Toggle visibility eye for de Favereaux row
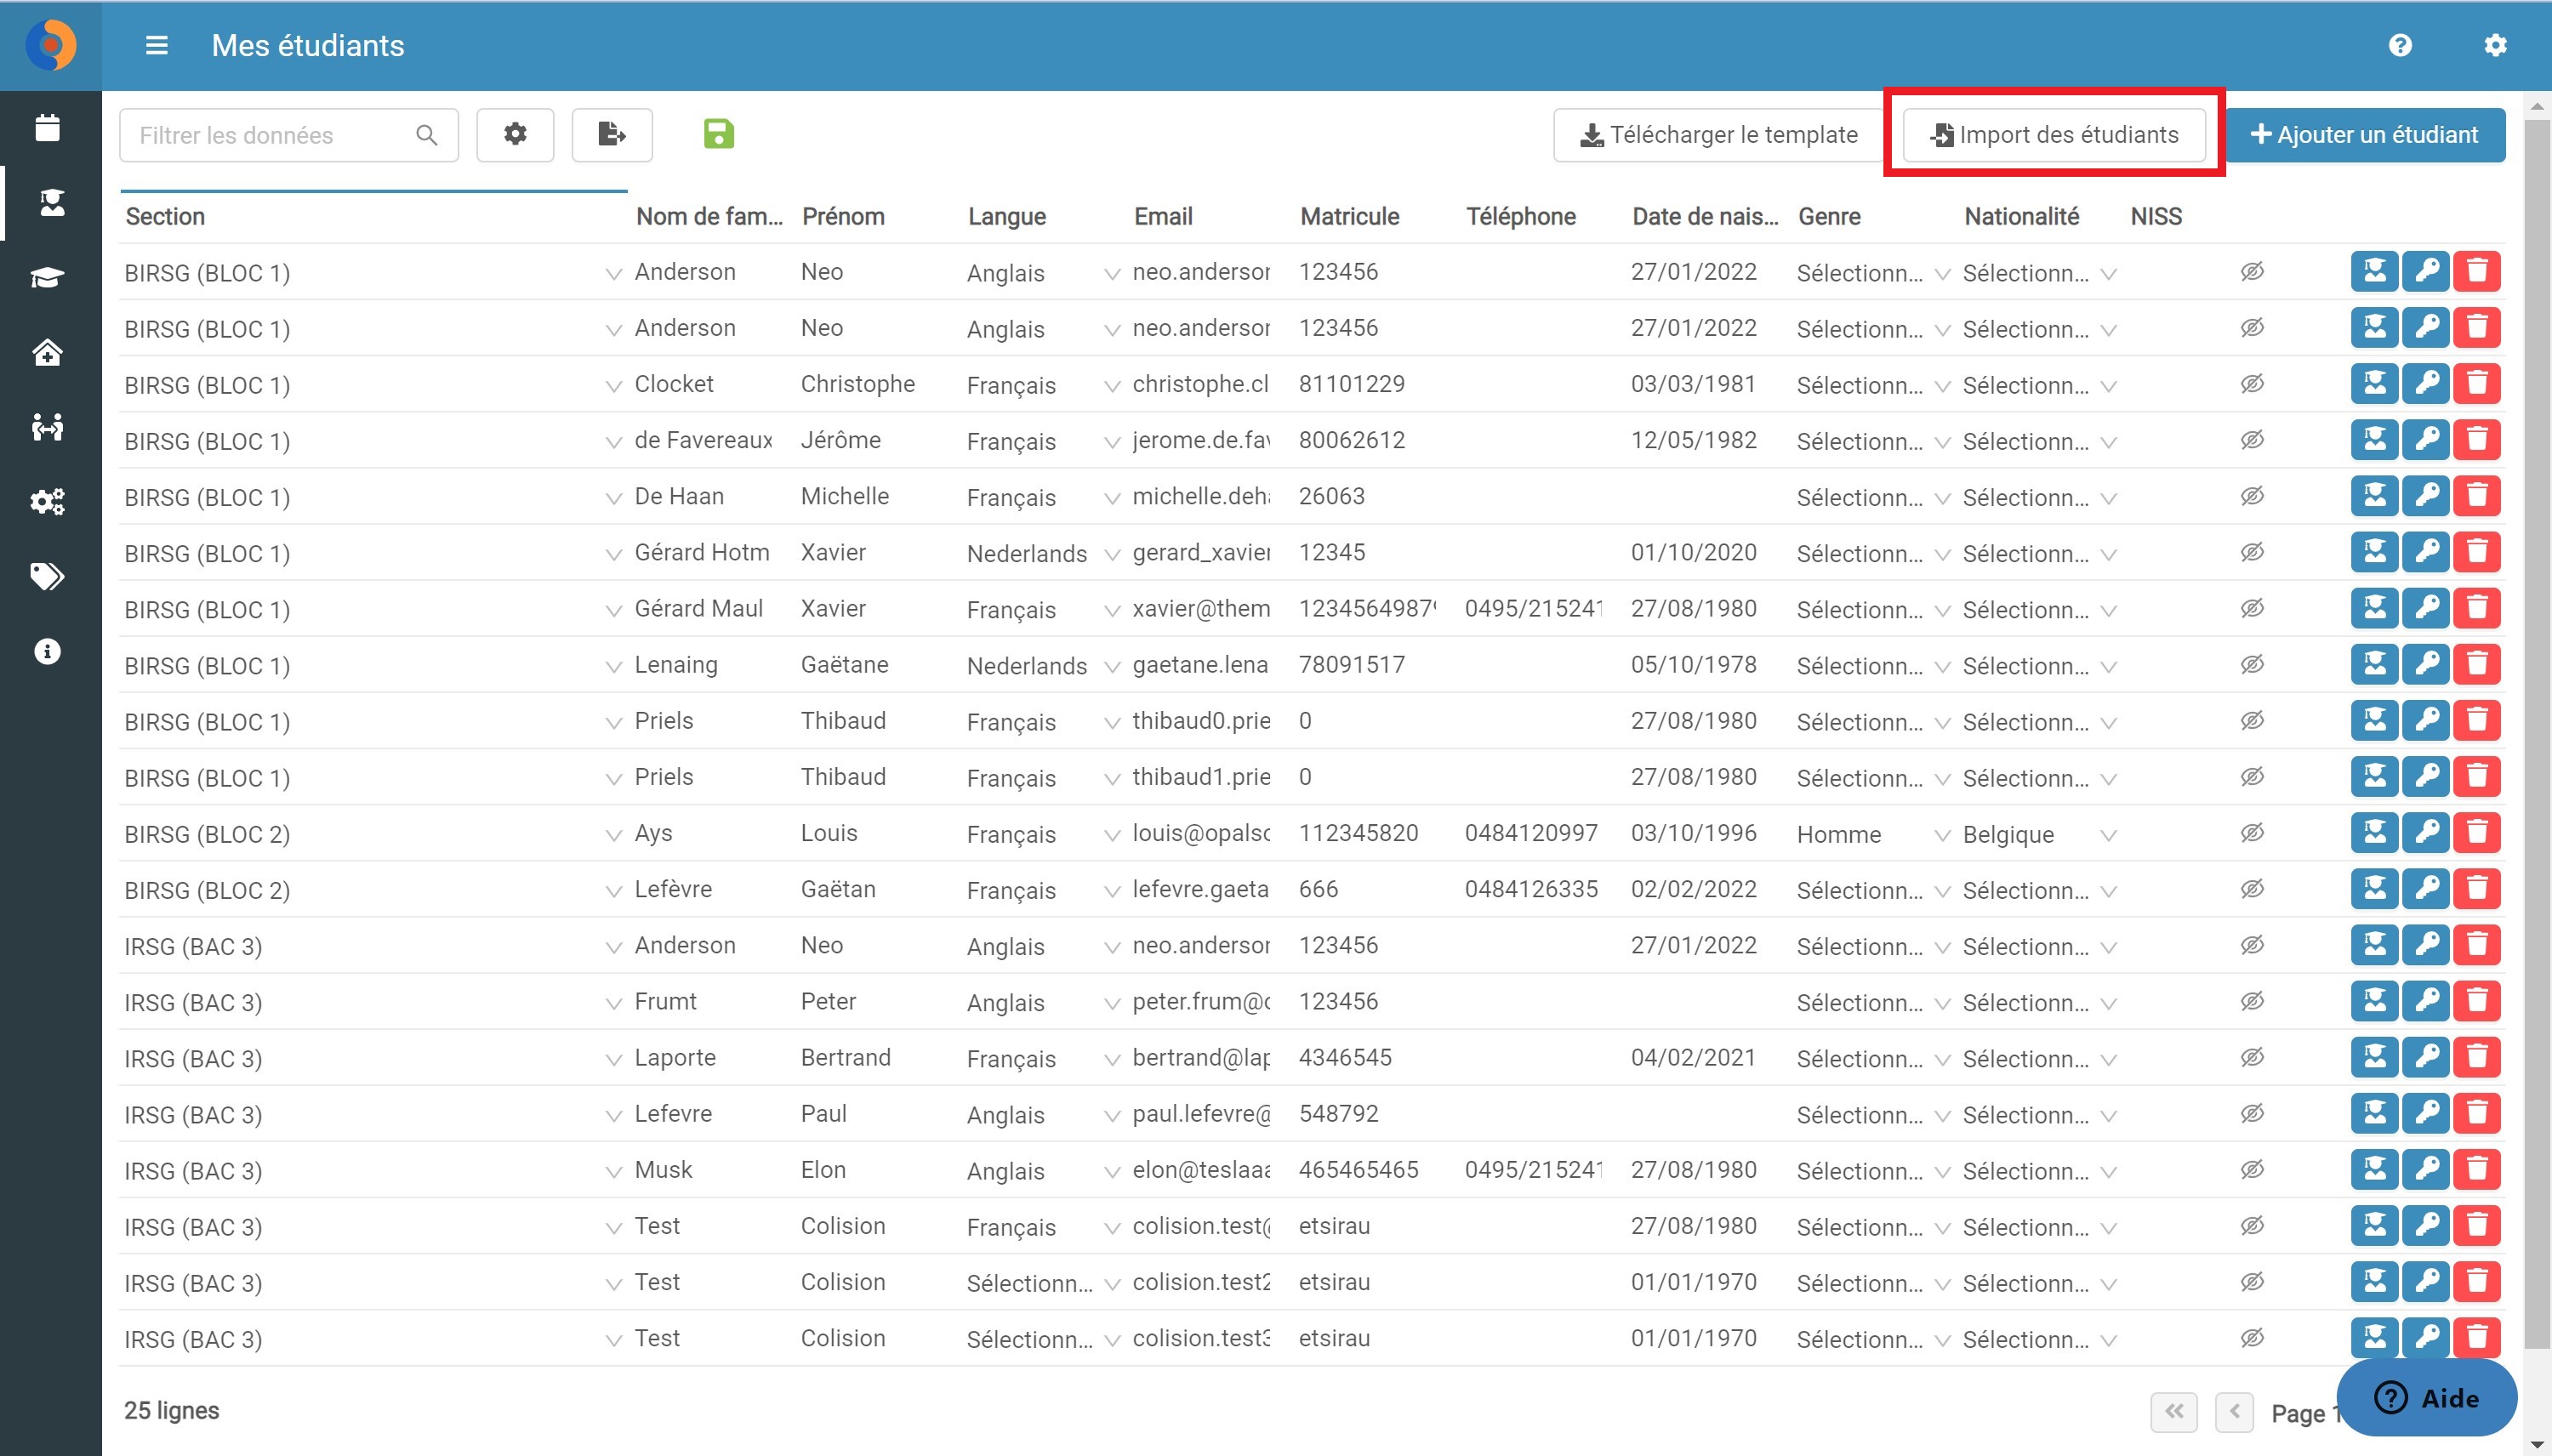 (2252, 440)
